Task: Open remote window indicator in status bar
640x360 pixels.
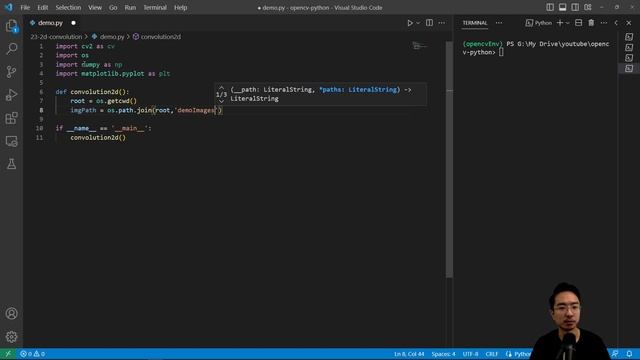Action: 8,354
